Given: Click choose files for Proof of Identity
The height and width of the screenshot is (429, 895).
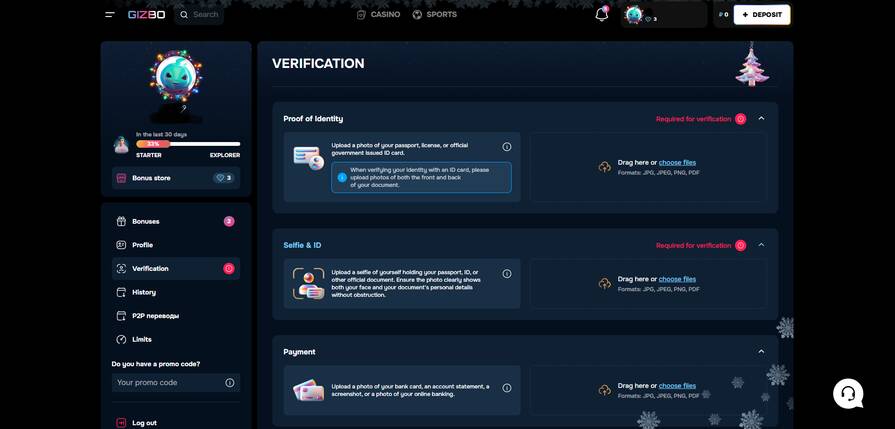Looking at the screenshot, I should tap(677, 162).
